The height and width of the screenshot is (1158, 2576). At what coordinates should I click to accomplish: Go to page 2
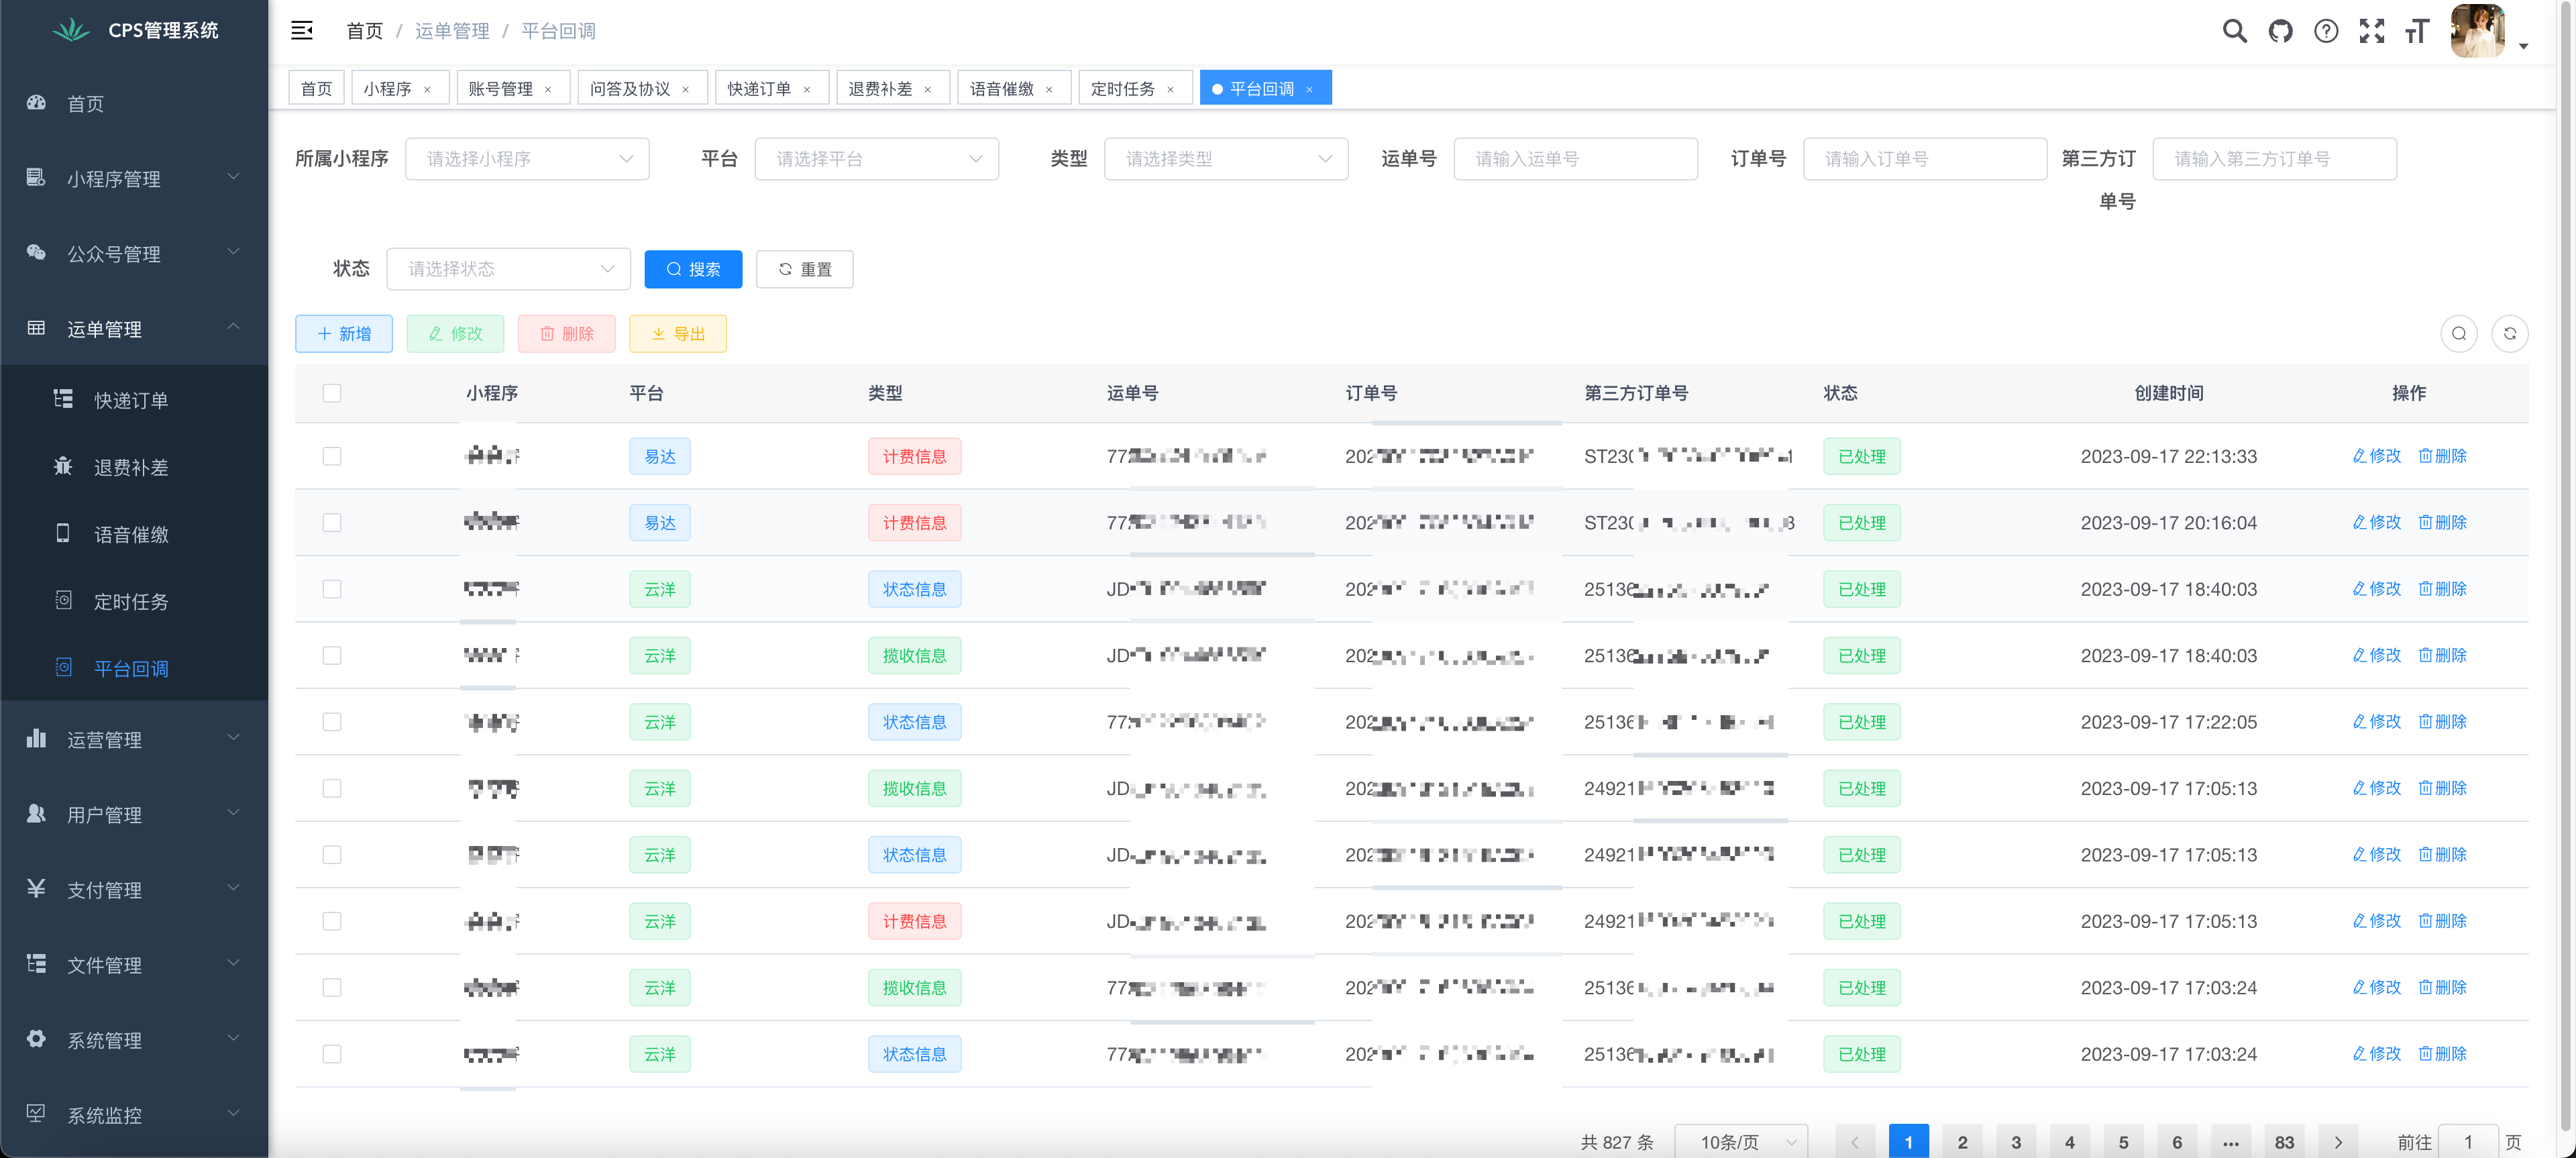[1962, 1142]
